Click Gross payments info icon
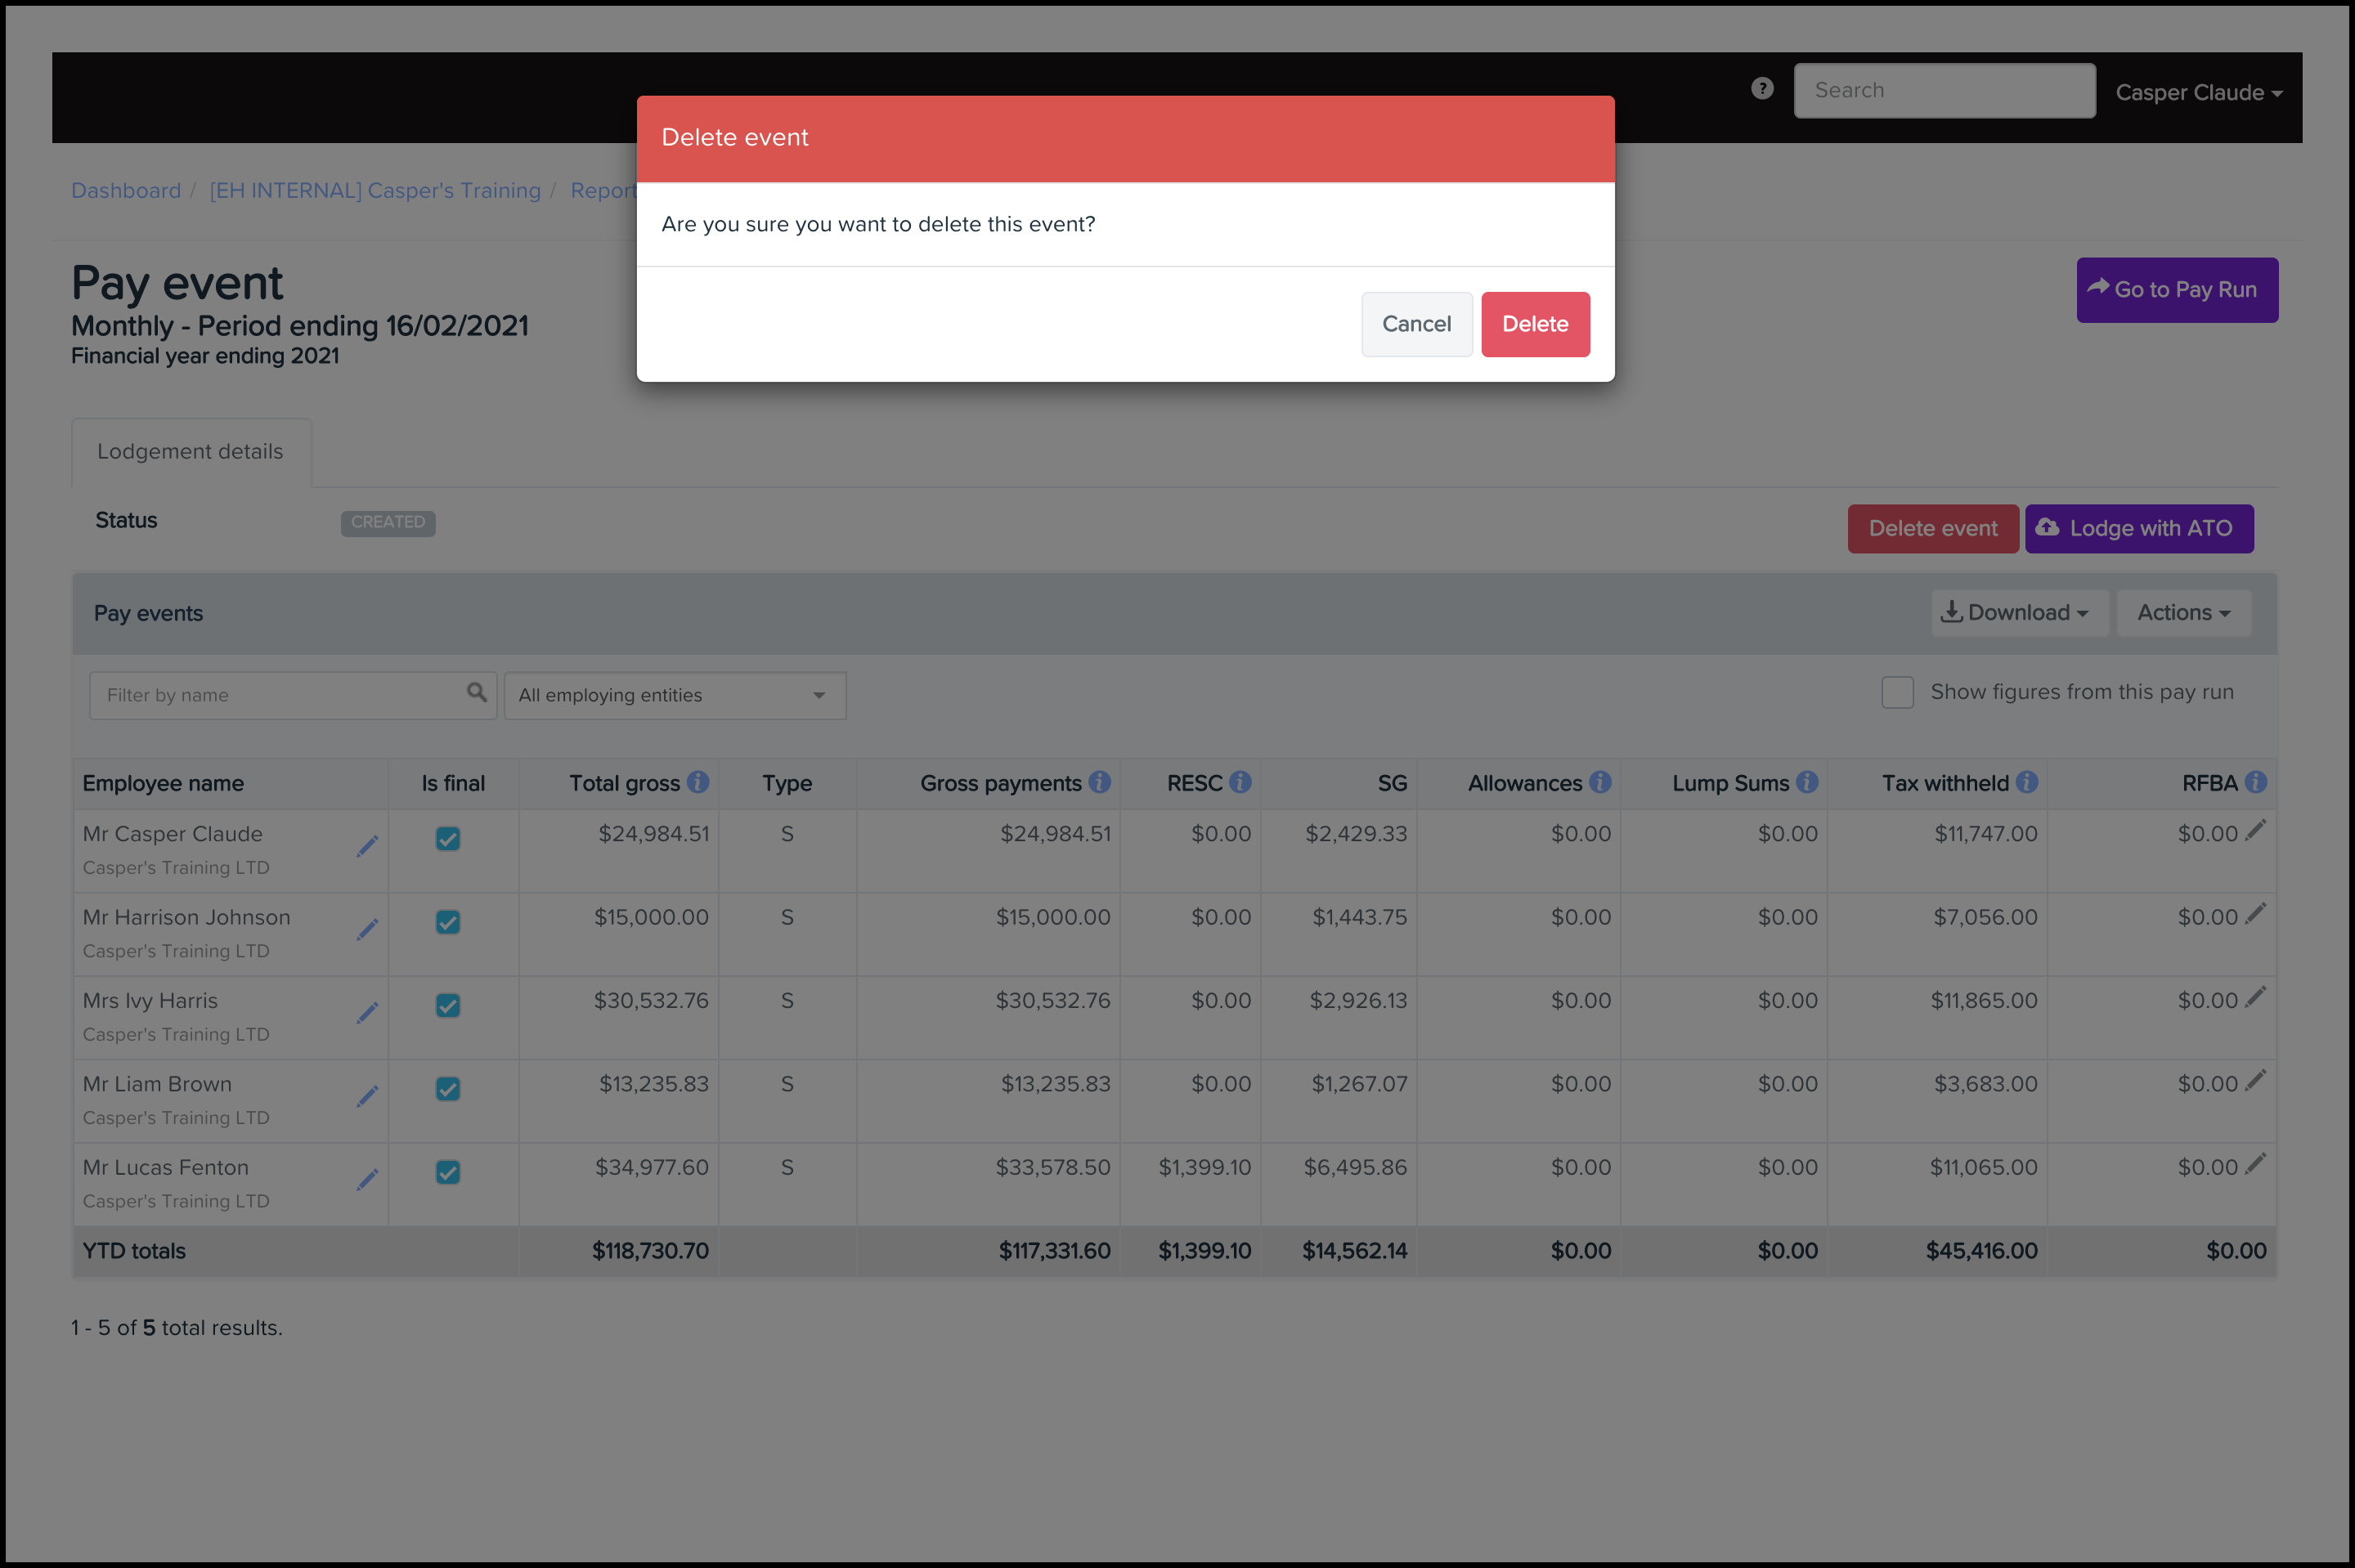The width and height of the screenshot is (2355, 1568). tap(1099, 782)
